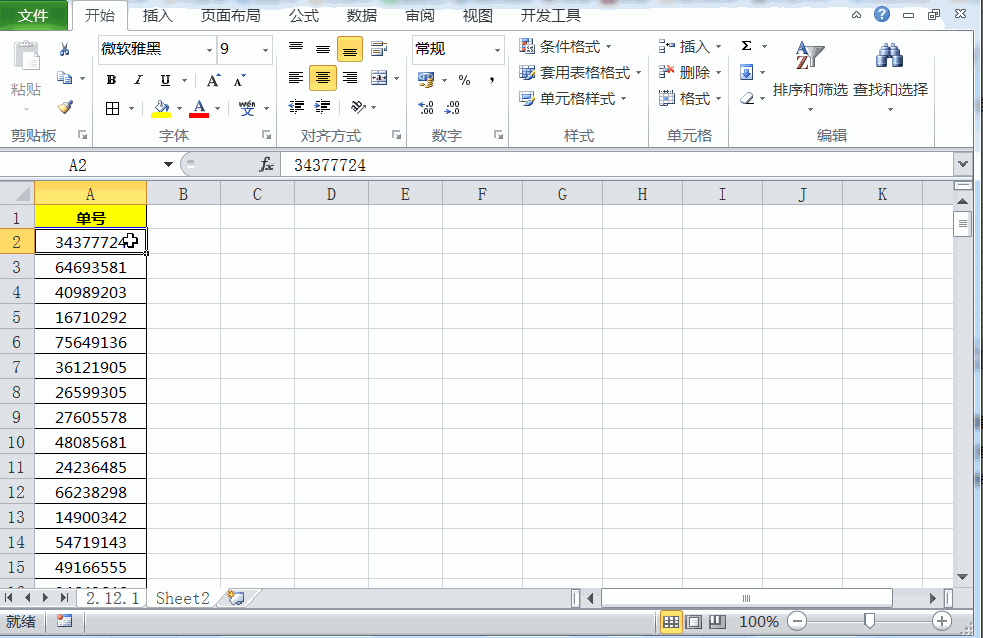Toggle align text left

click(x=296, y=78)
